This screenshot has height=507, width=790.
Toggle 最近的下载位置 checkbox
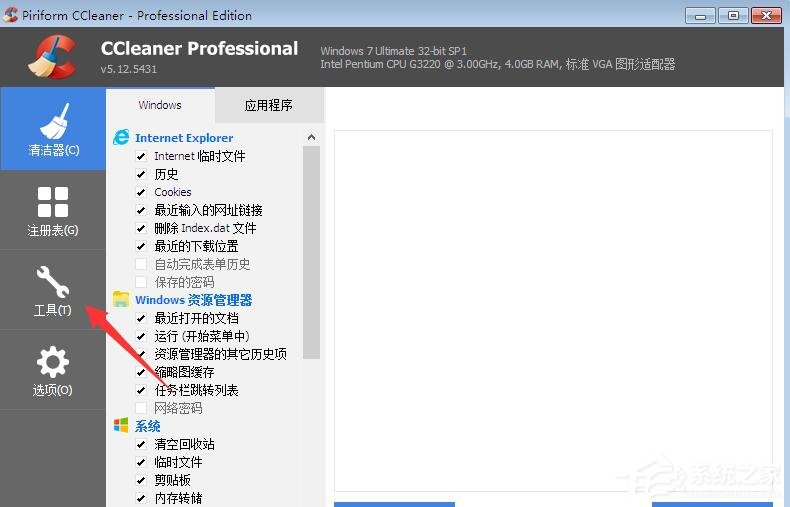click(141, 246)
